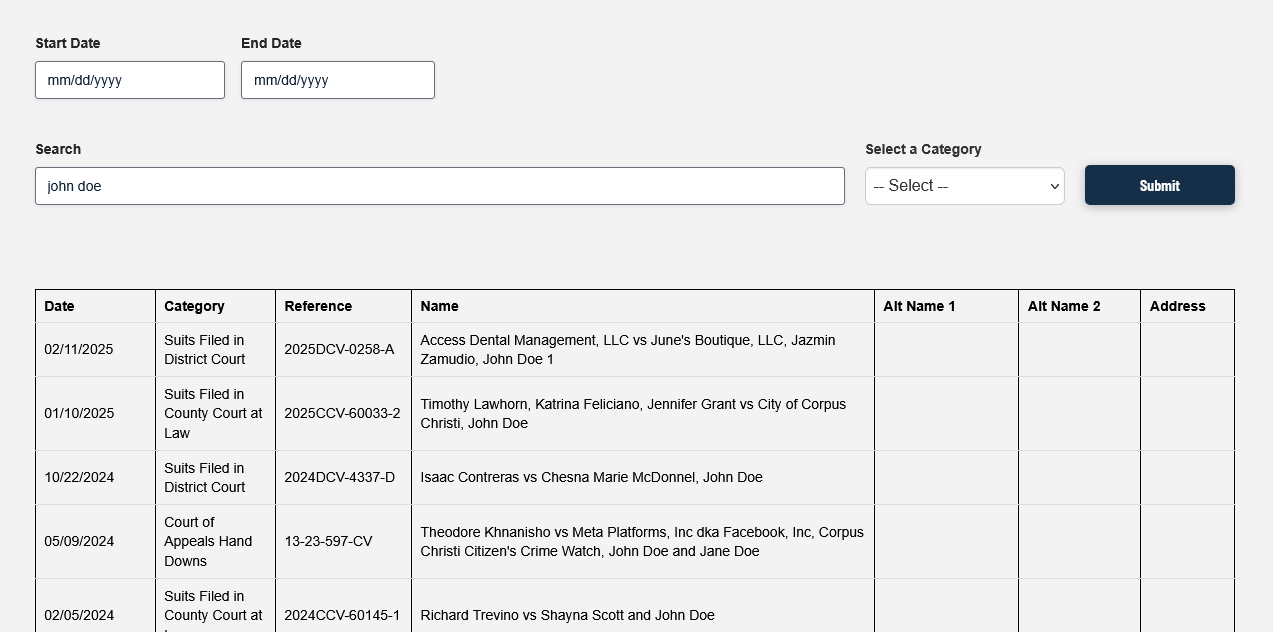Image resolution: width=1273 pixels, height=632 pixels.
Task: Click the Category column header
Action: pyautogui.click(x=216, y=306)
